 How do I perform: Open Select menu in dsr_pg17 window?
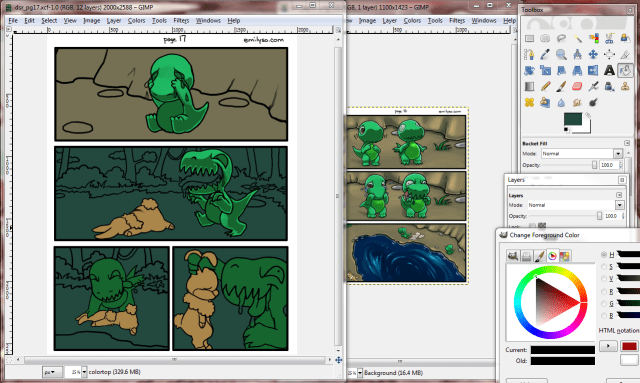click(x=49, y=20)
